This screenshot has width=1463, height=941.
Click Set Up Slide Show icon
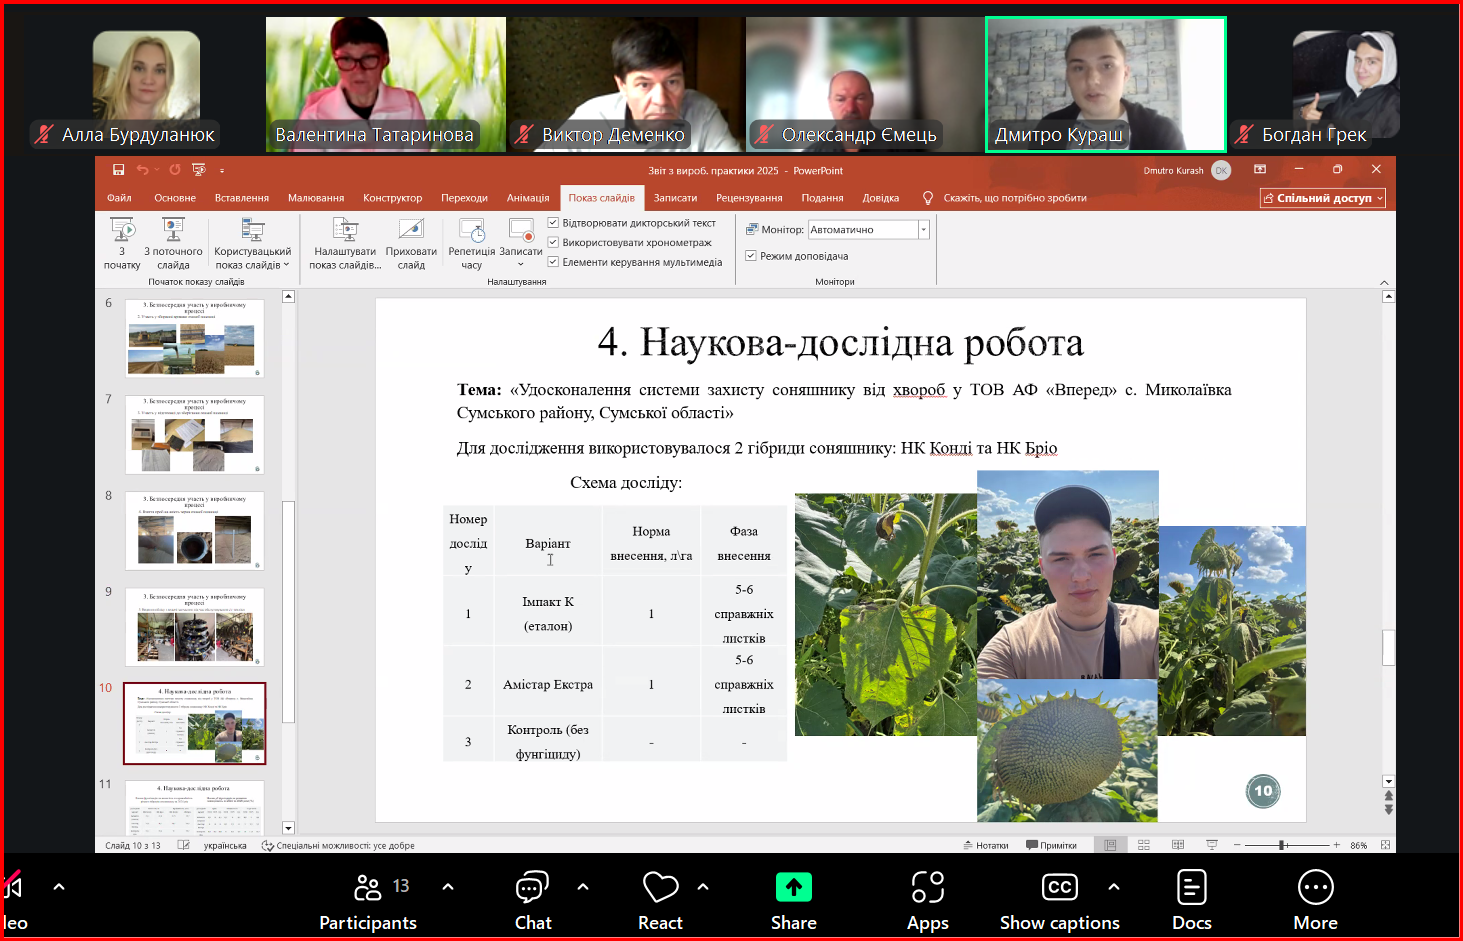click(345, 232)
